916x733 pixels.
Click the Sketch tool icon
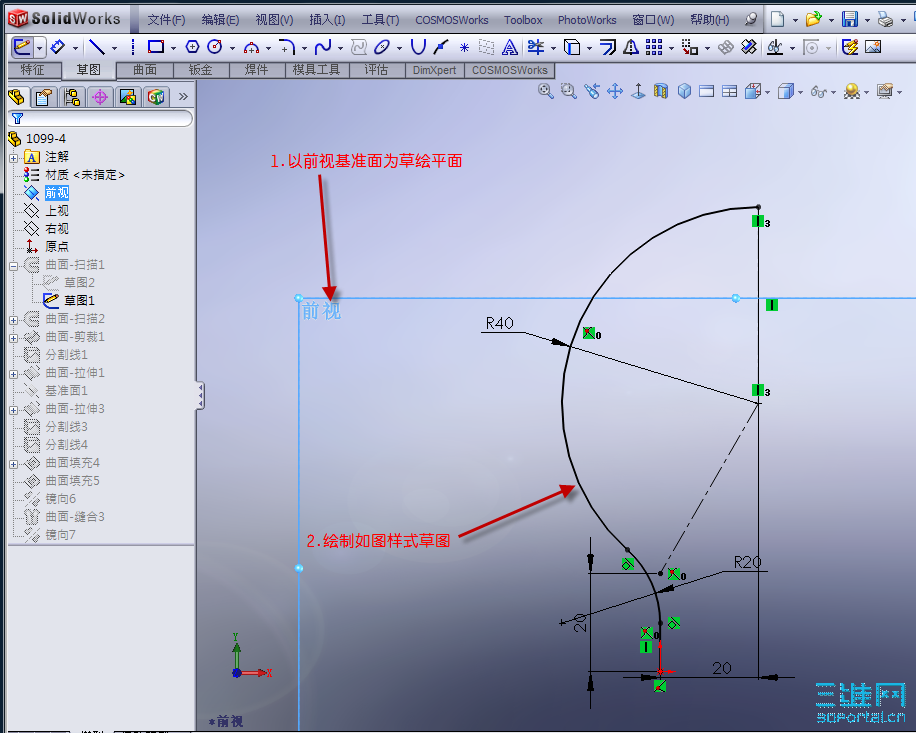pyautogui.click(x=22, y=47)
